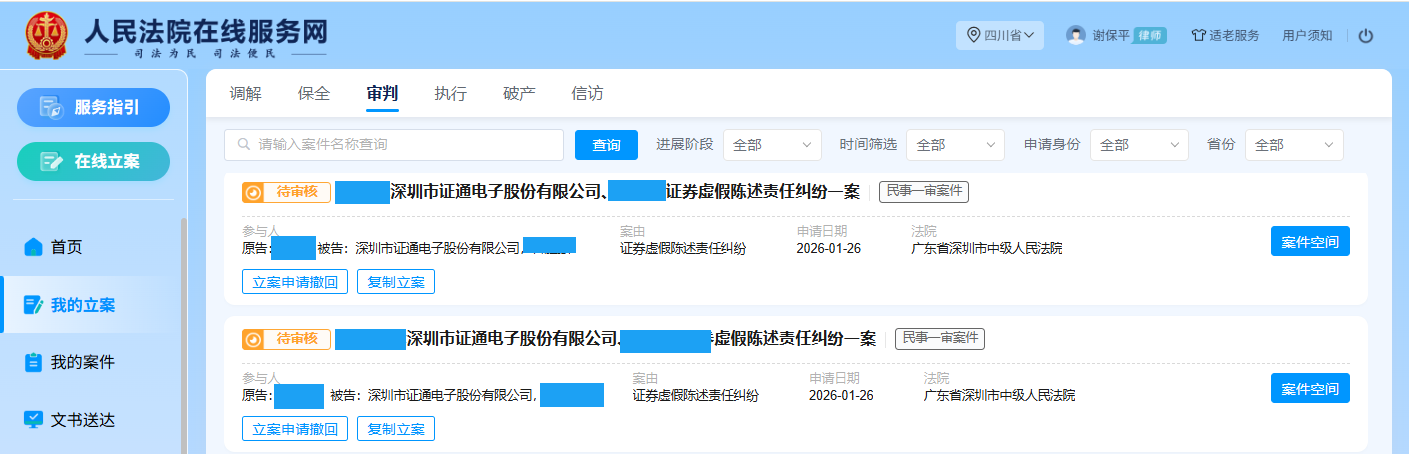
Task: Click the 人民法院在线服务网 site title
Action: [x=207, y=31]
